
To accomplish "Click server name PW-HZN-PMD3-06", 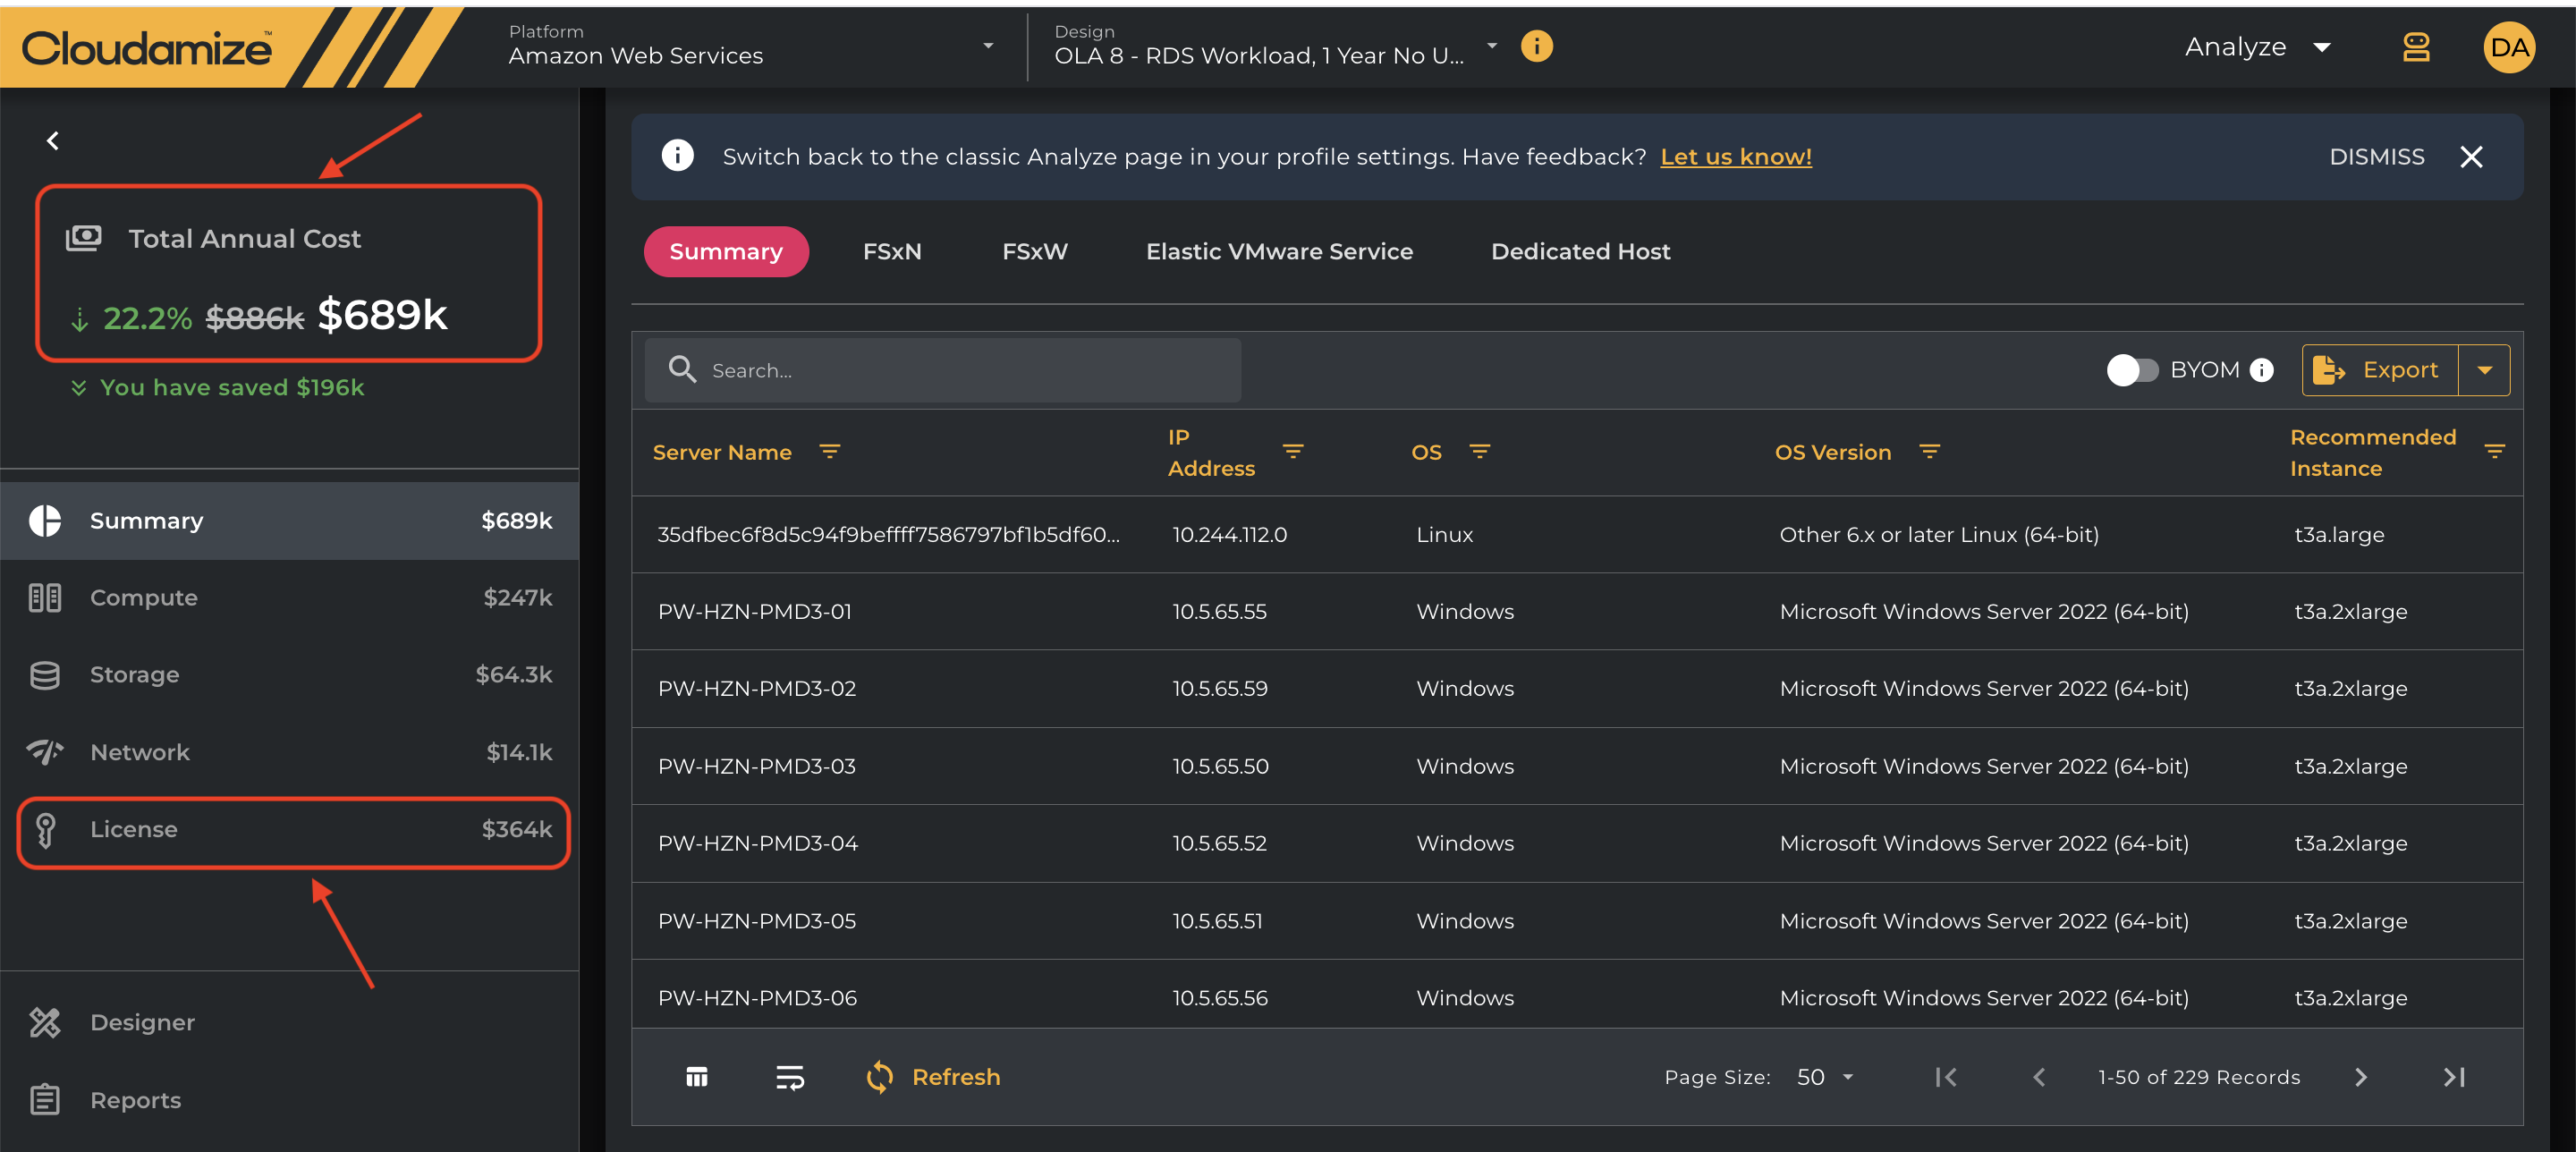I will pos(757,997).
